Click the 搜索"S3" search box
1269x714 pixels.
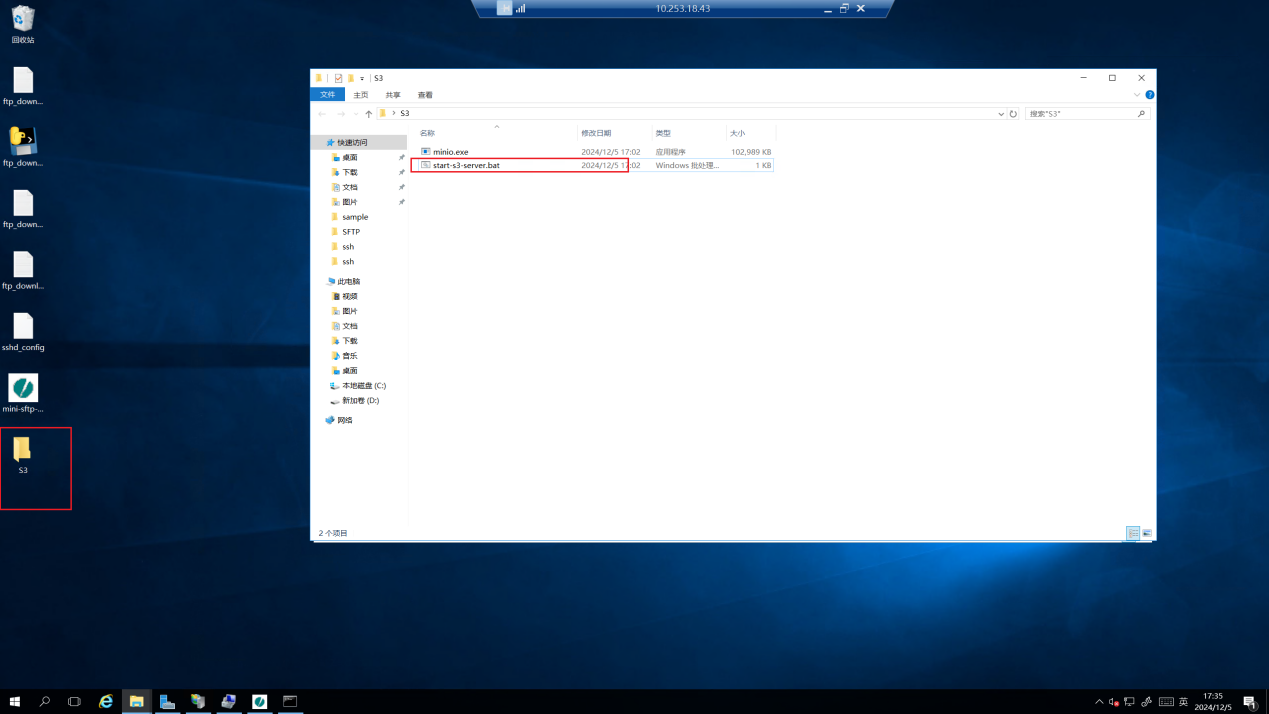click(1086, 114)
